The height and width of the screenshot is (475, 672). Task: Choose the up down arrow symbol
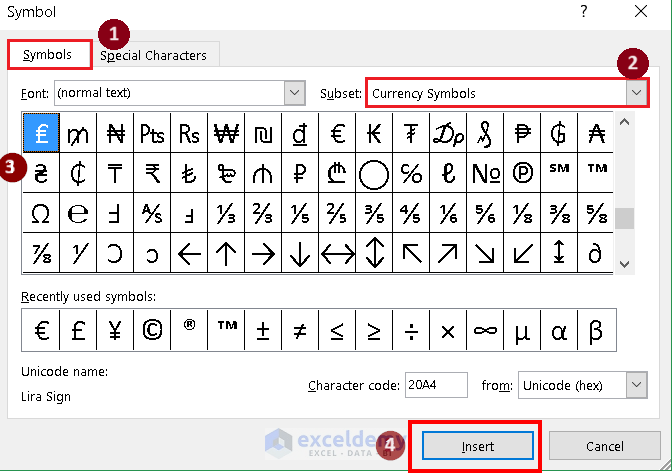tap(374, 252)
